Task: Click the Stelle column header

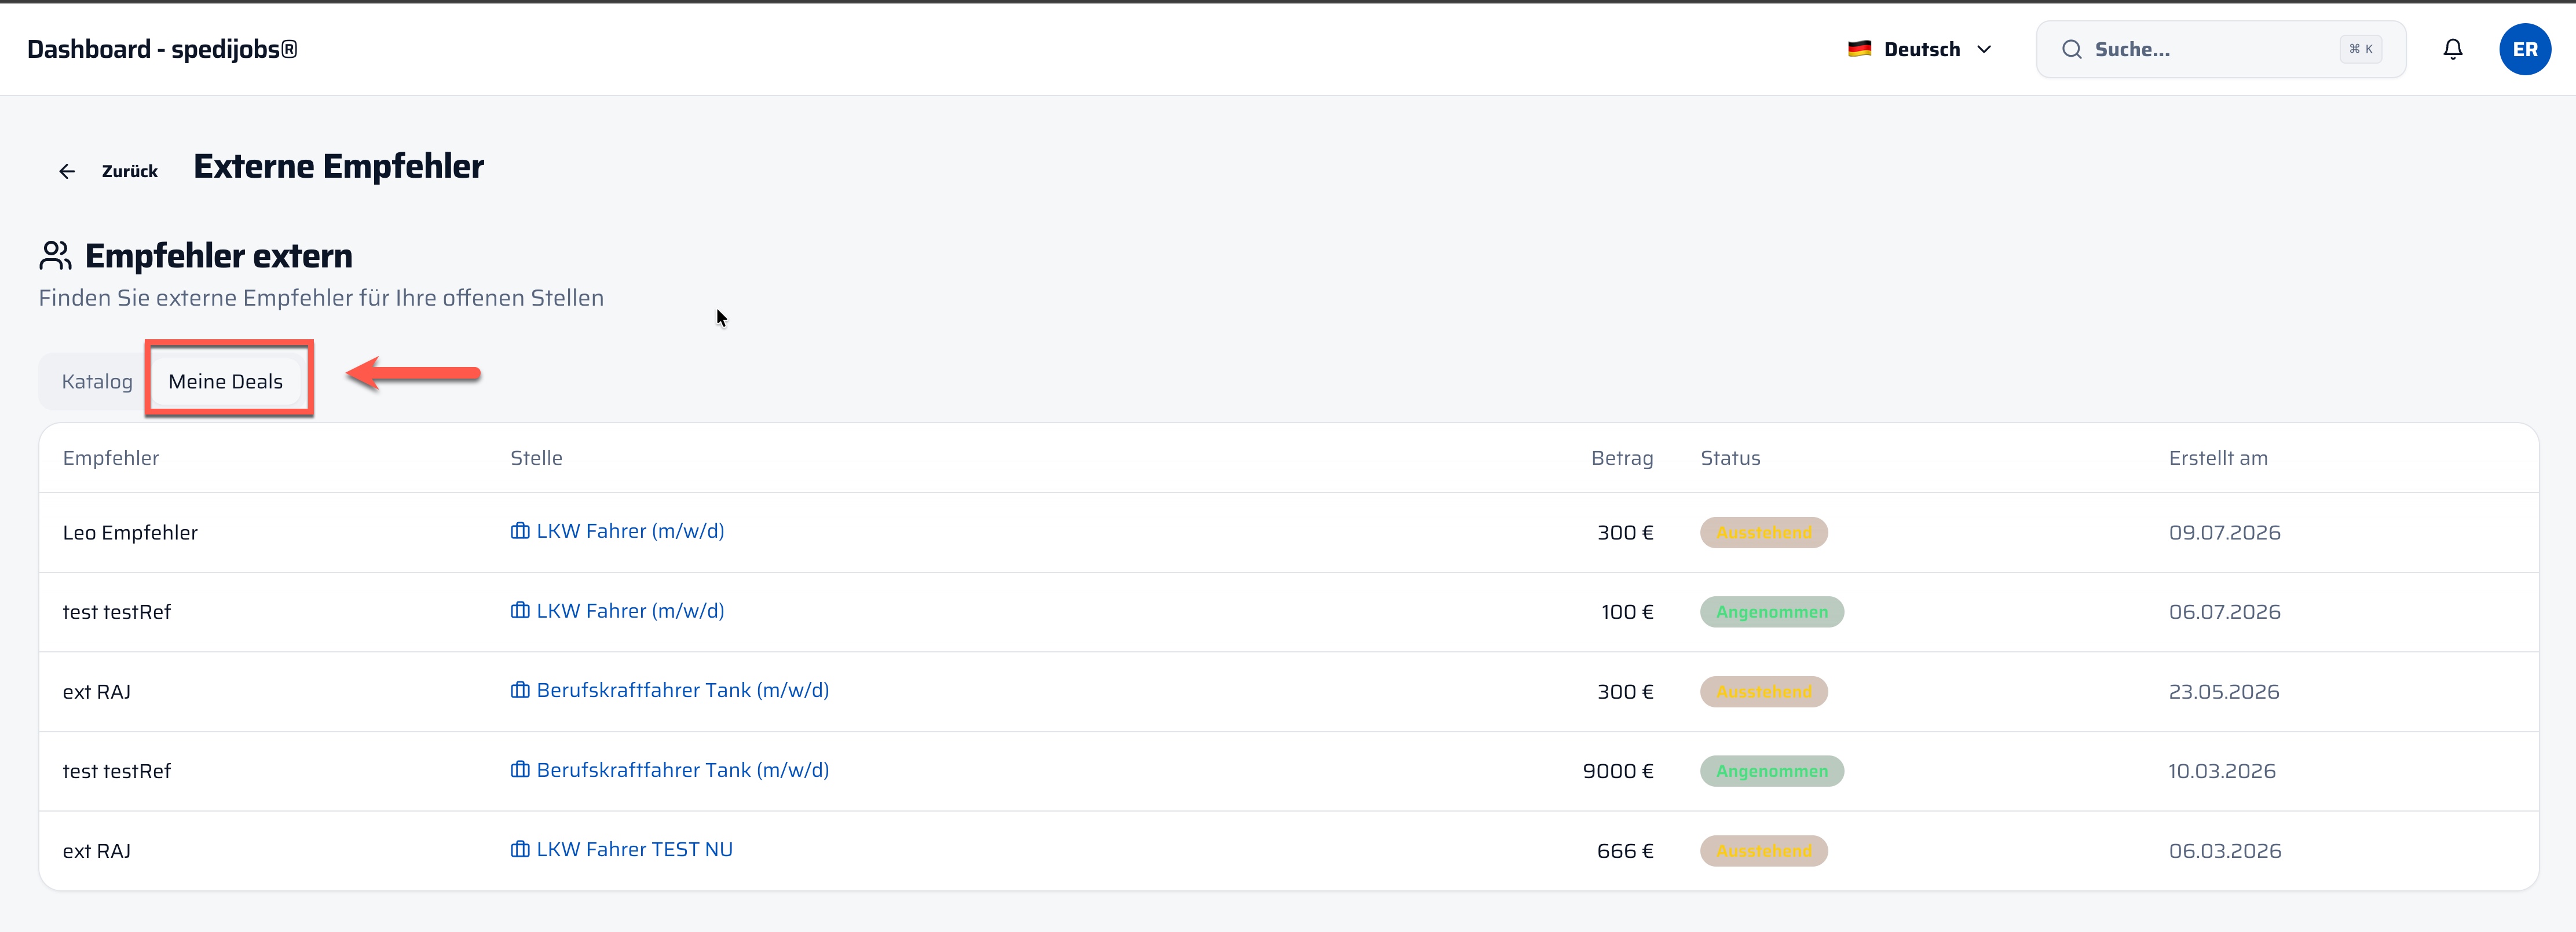Action: (x=536, y=457)
